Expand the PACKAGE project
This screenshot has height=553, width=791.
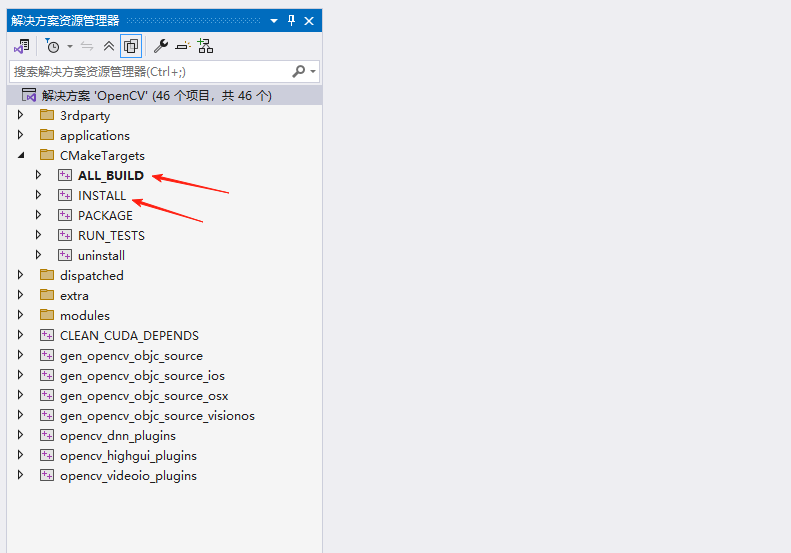[x=38, y=215]
